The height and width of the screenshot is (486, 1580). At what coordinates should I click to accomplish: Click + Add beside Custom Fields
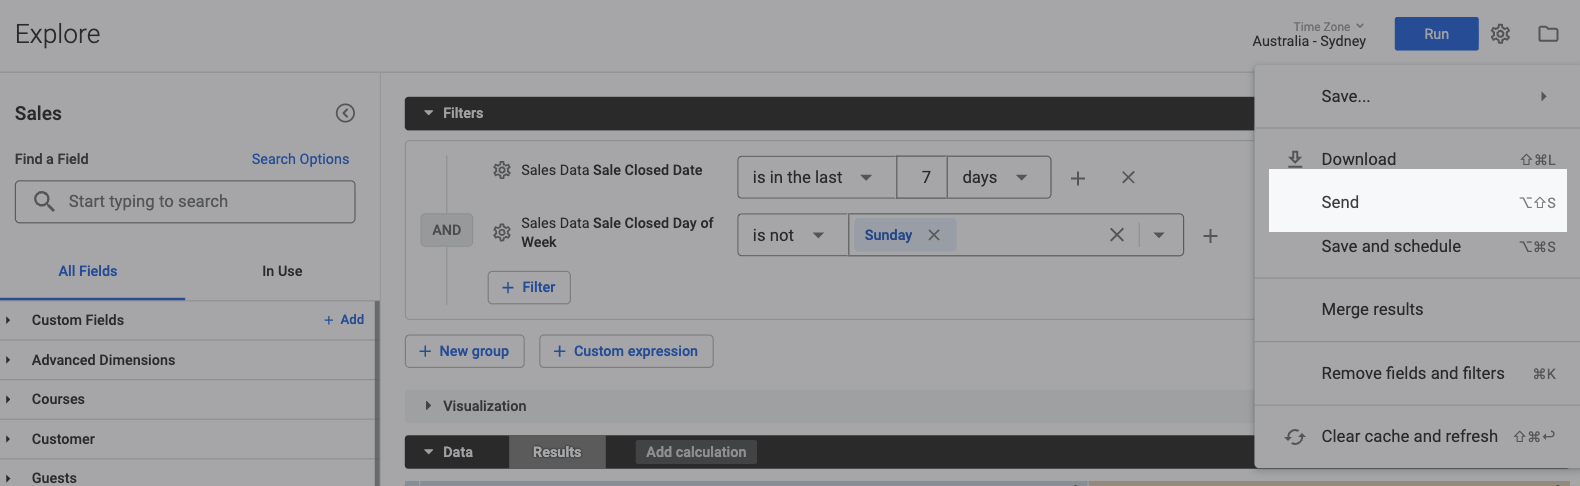click(344, 320)
